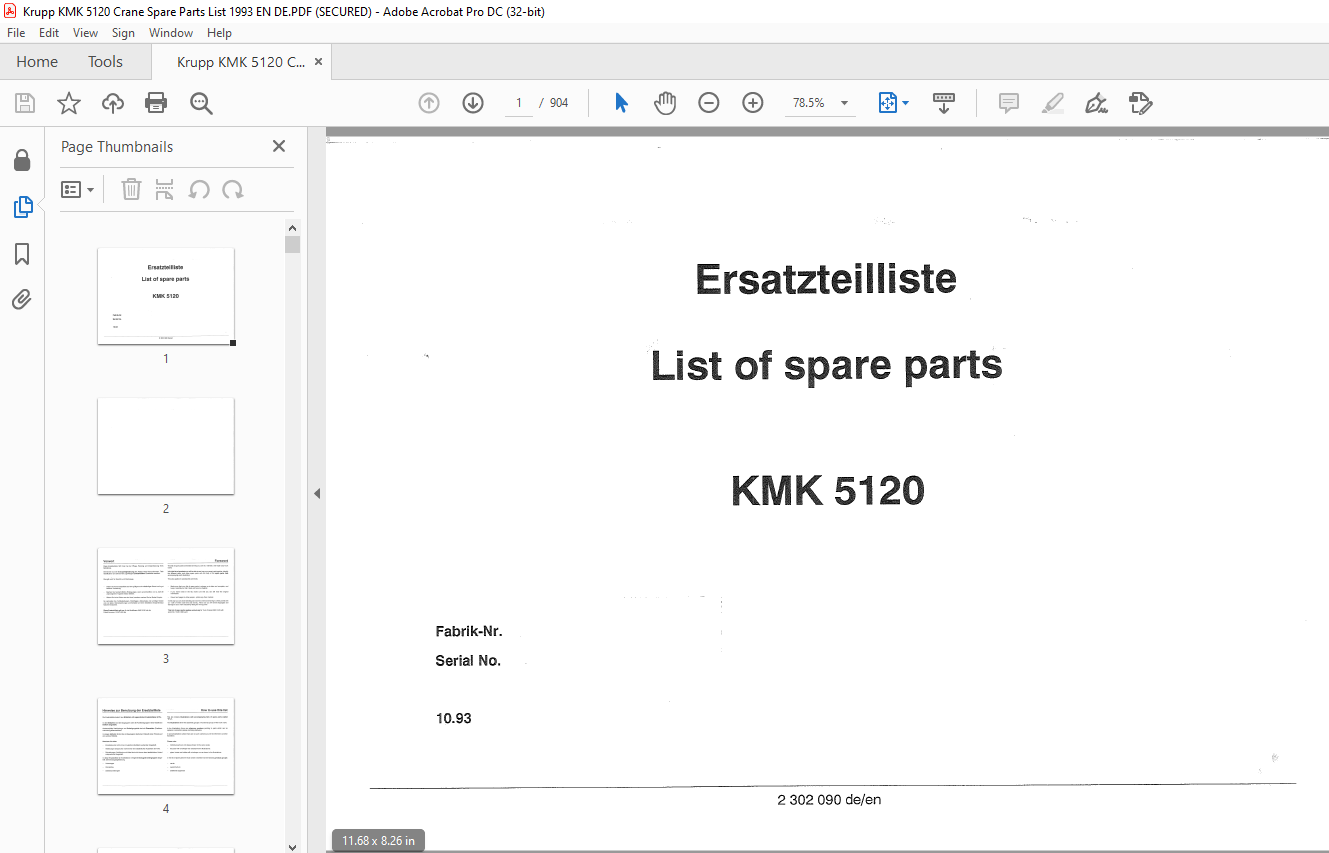Viewport: 1329px width, 853px height.
Task: Select the Krupp KMK 5120 document tab
Action: pyautogui.click(x=241, y=62)
